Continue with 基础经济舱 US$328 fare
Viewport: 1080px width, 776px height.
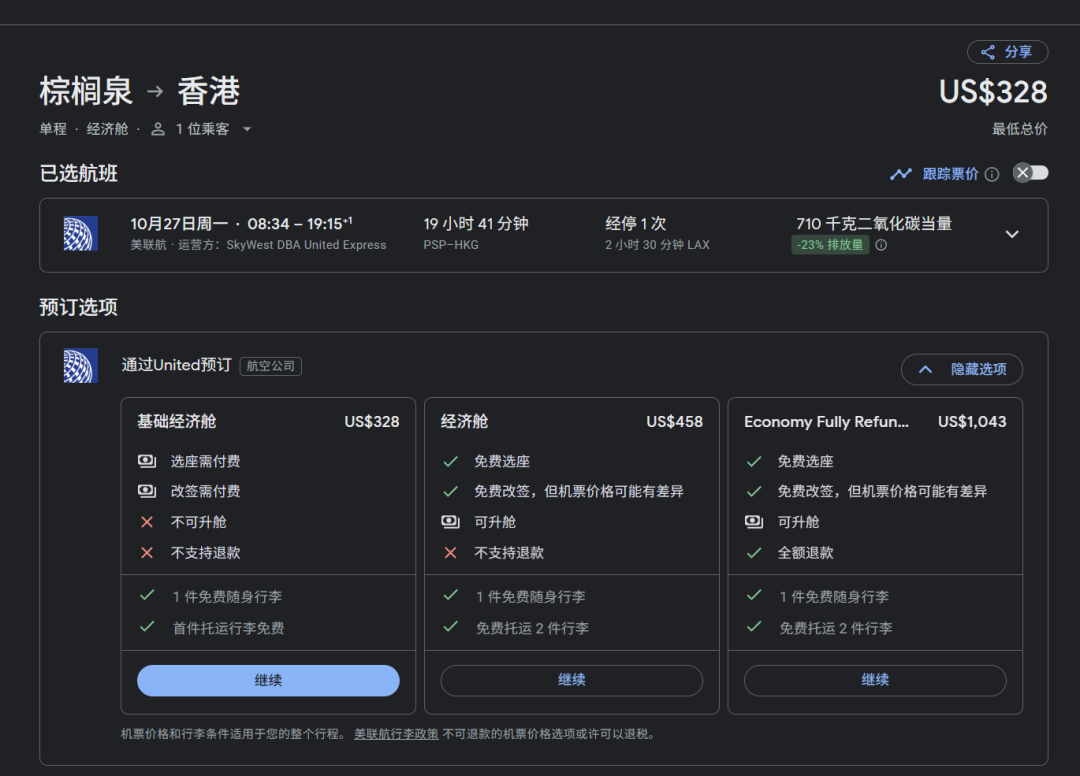click(x=268, y=680)
